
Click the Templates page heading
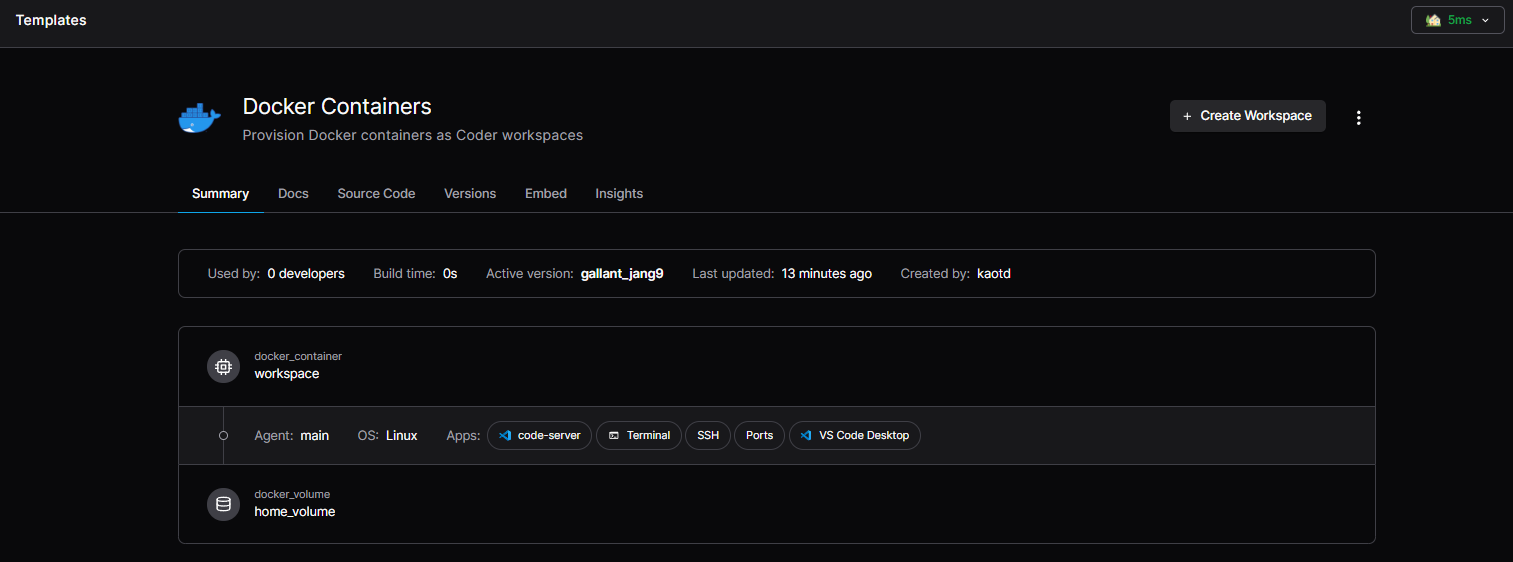coord(51,20)
